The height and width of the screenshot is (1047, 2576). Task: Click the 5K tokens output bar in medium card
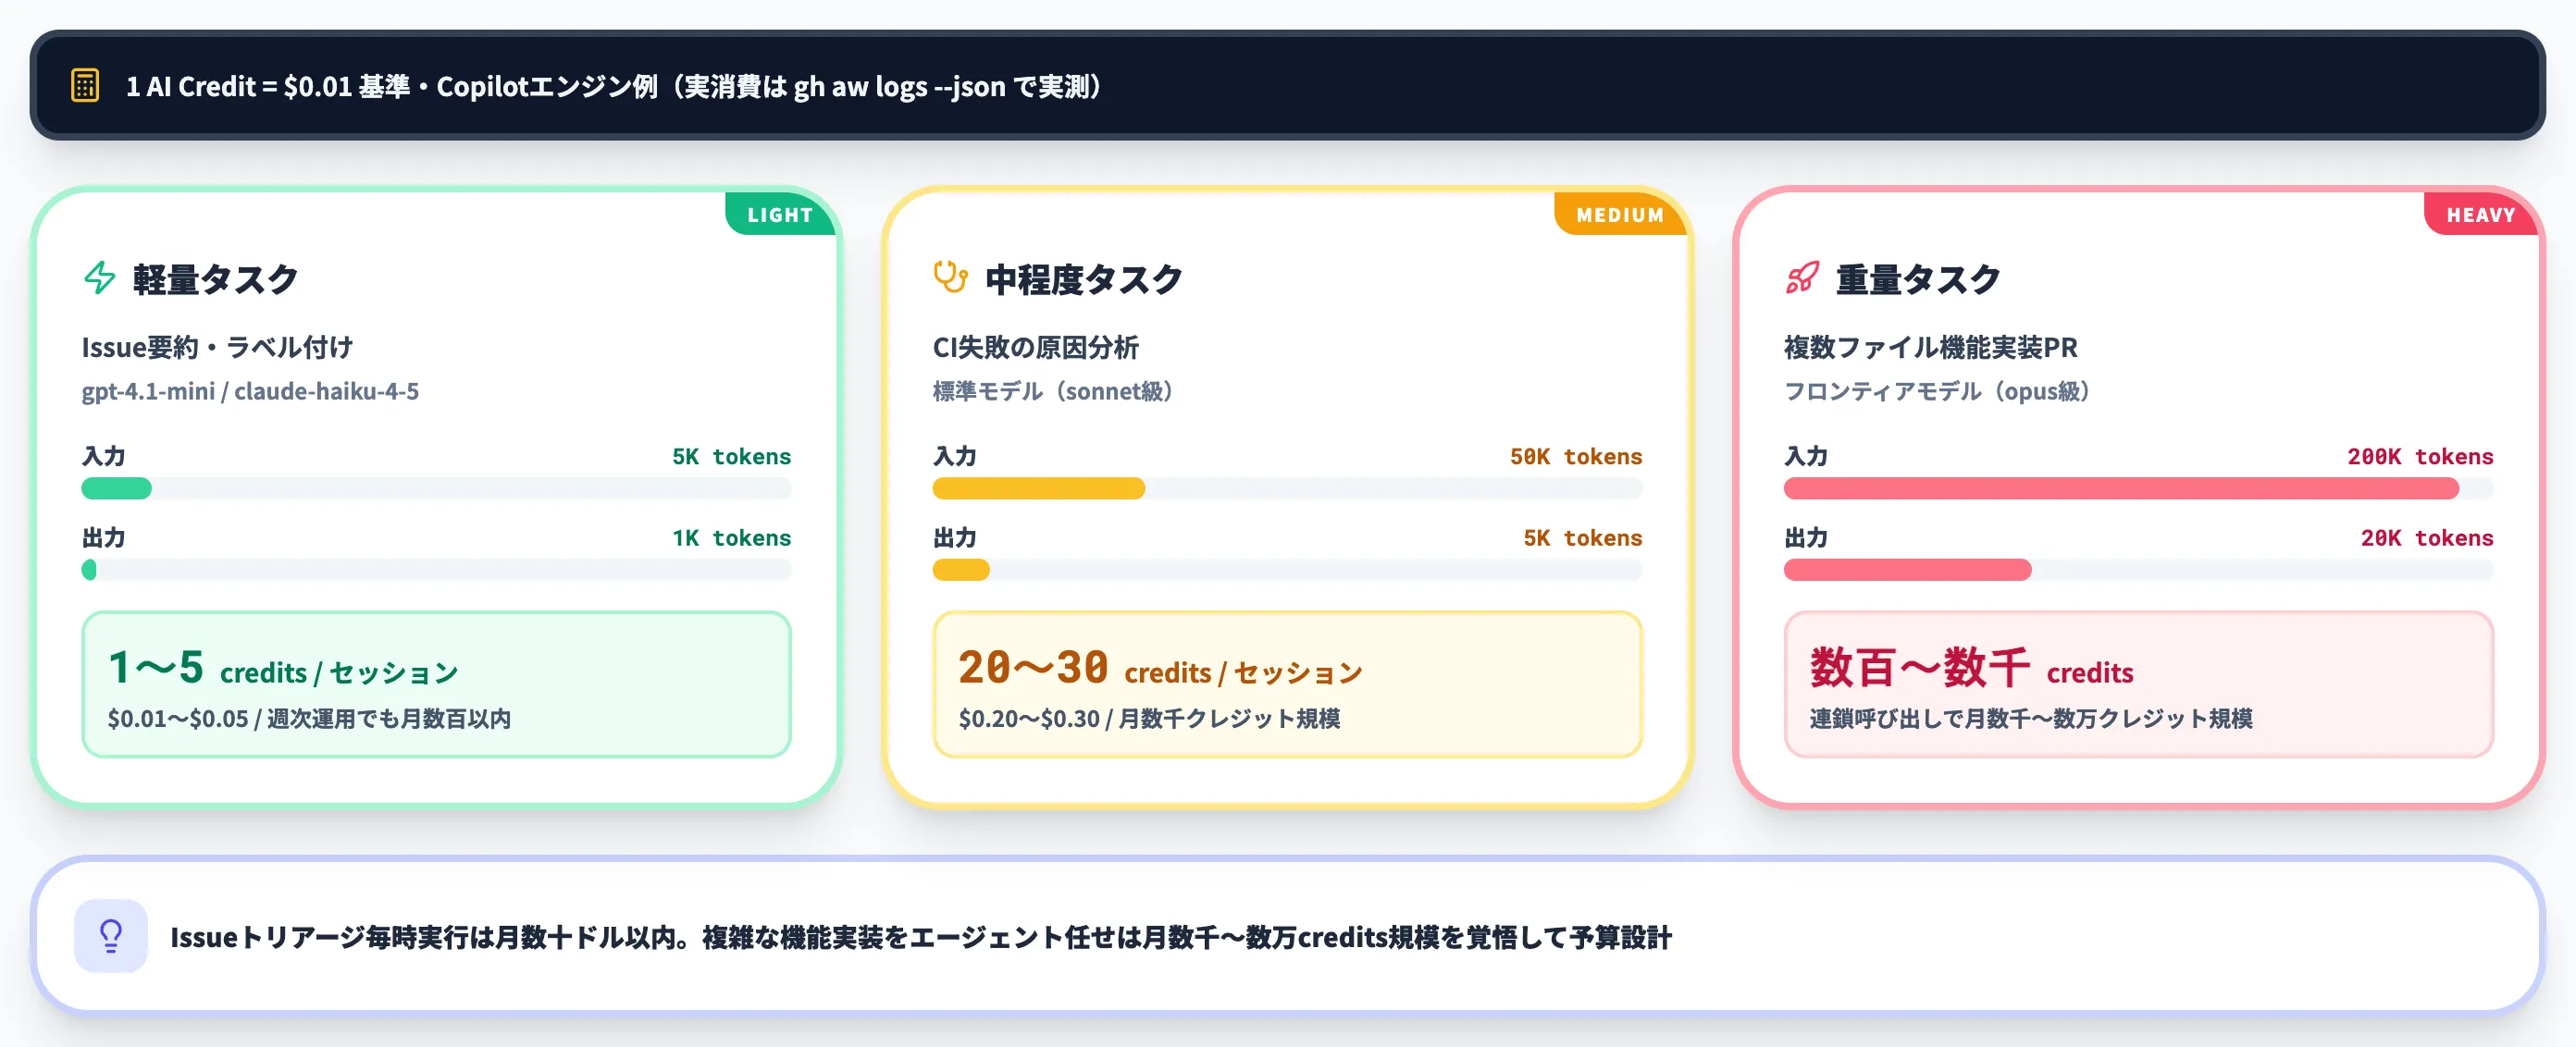tap(1287, 570)
